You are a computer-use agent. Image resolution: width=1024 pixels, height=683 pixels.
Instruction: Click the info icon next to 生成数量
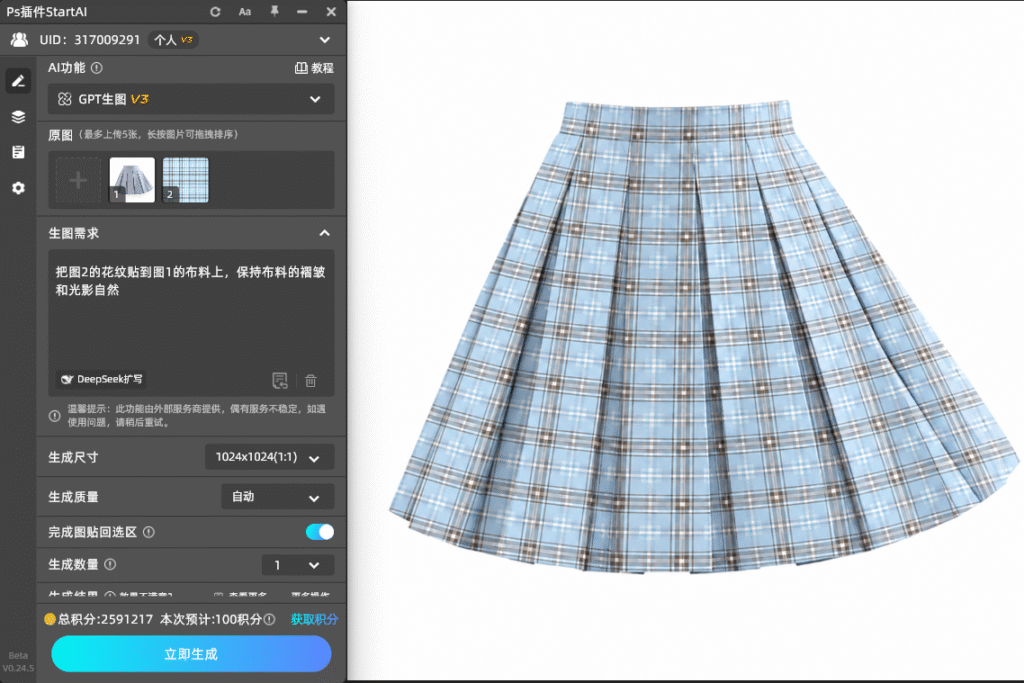pyautogui.click(x=110, y=564)
